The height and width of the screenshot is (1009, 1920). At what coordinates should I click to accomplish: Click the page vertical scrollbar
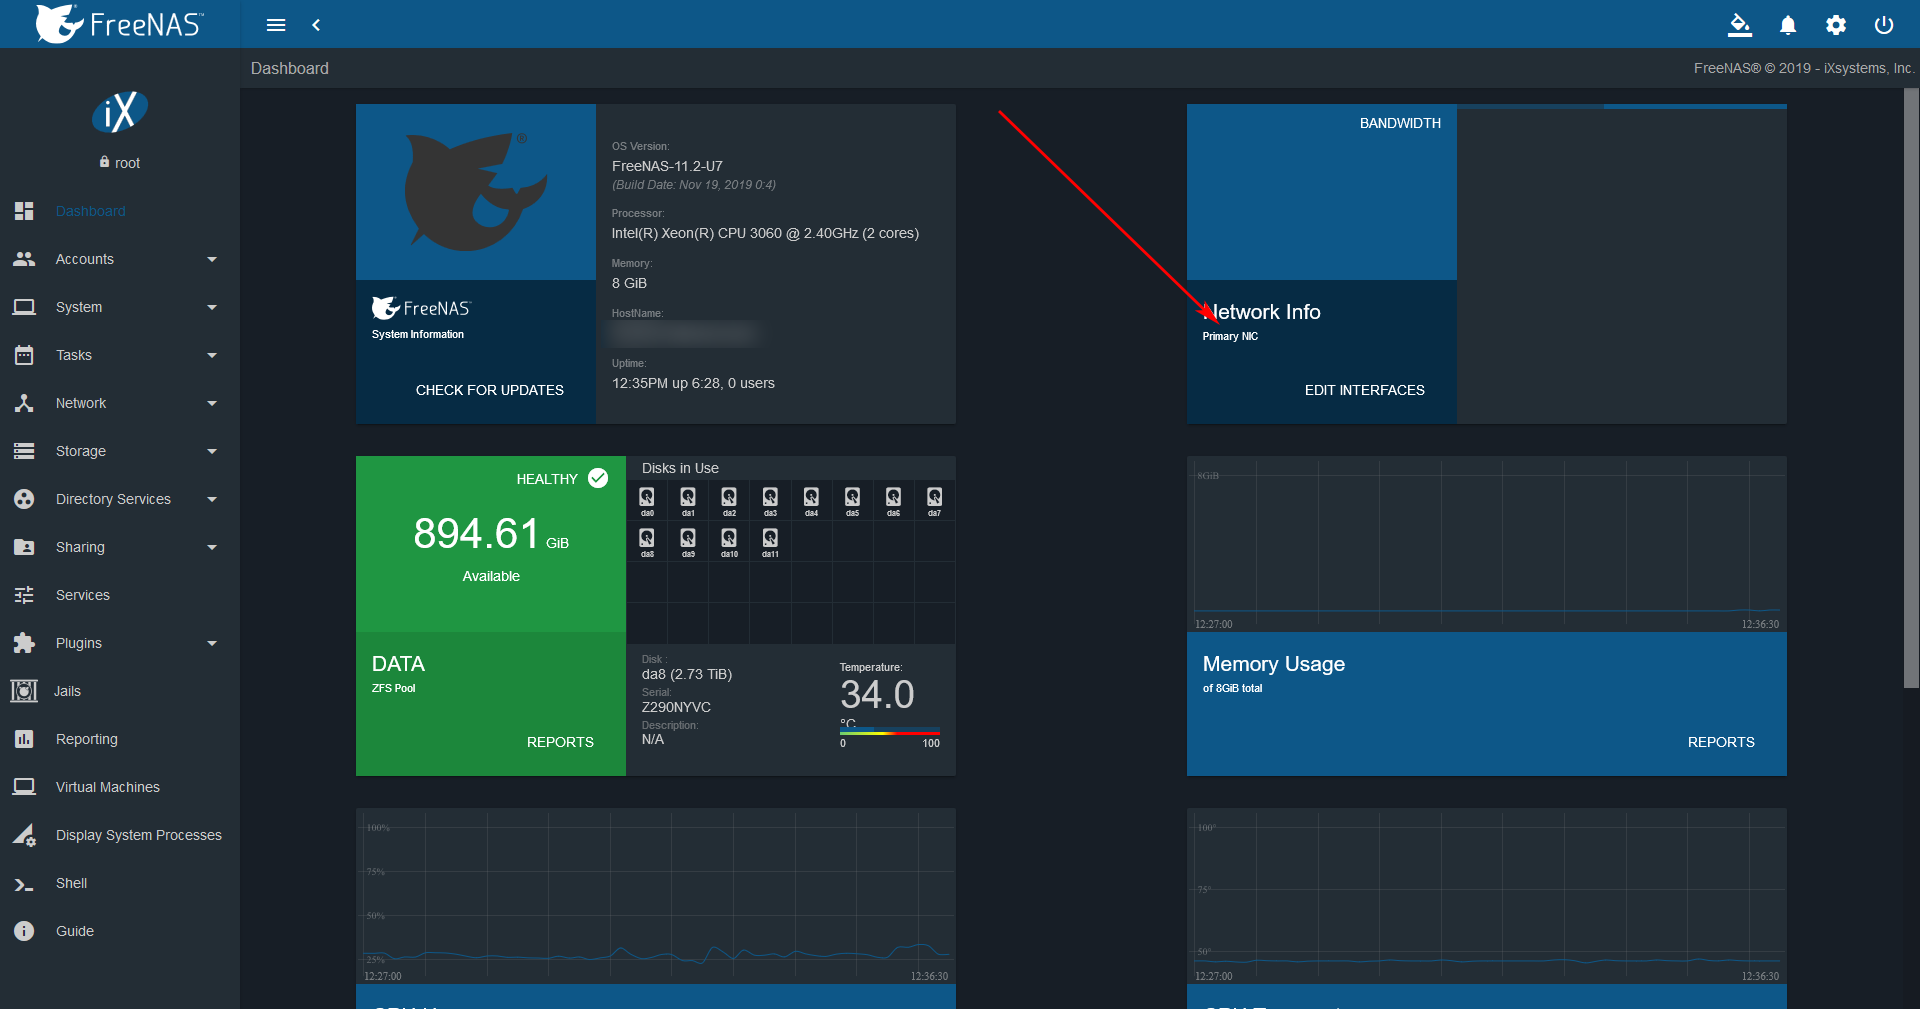tap(1912, 388)
